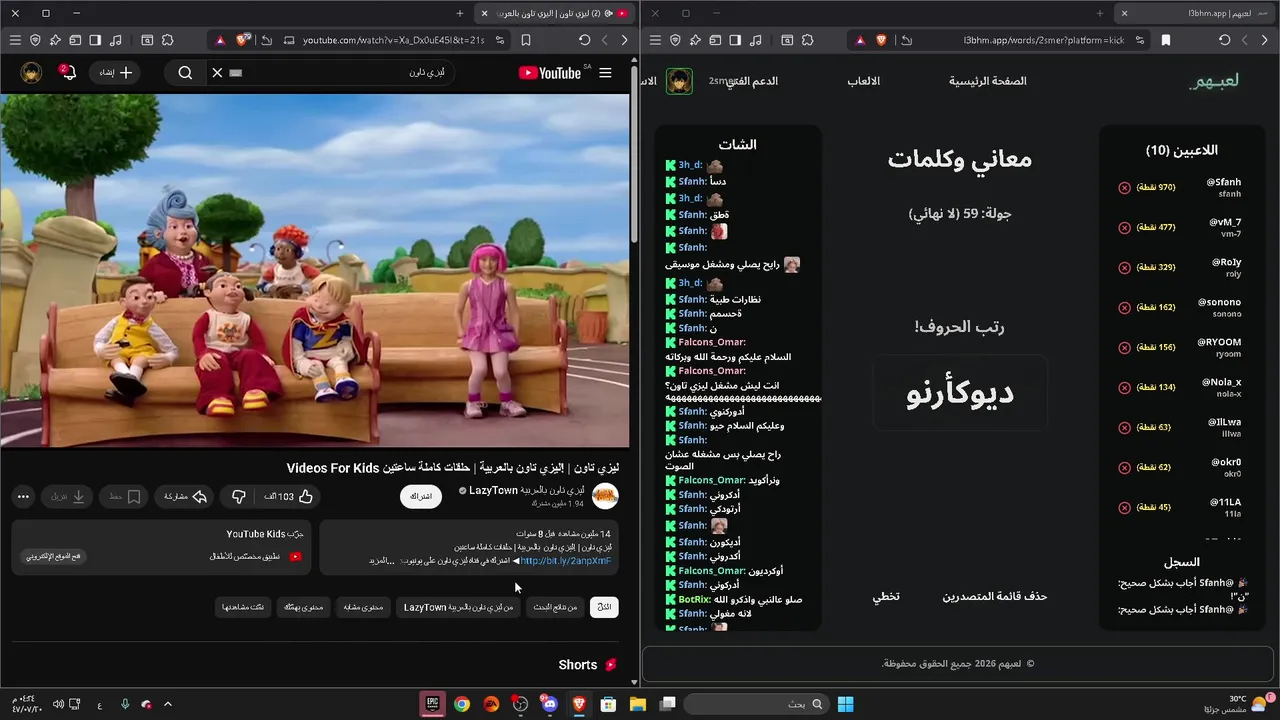Click the تخطي skip button
The image size is (1280, 720).
click(886, 596)
